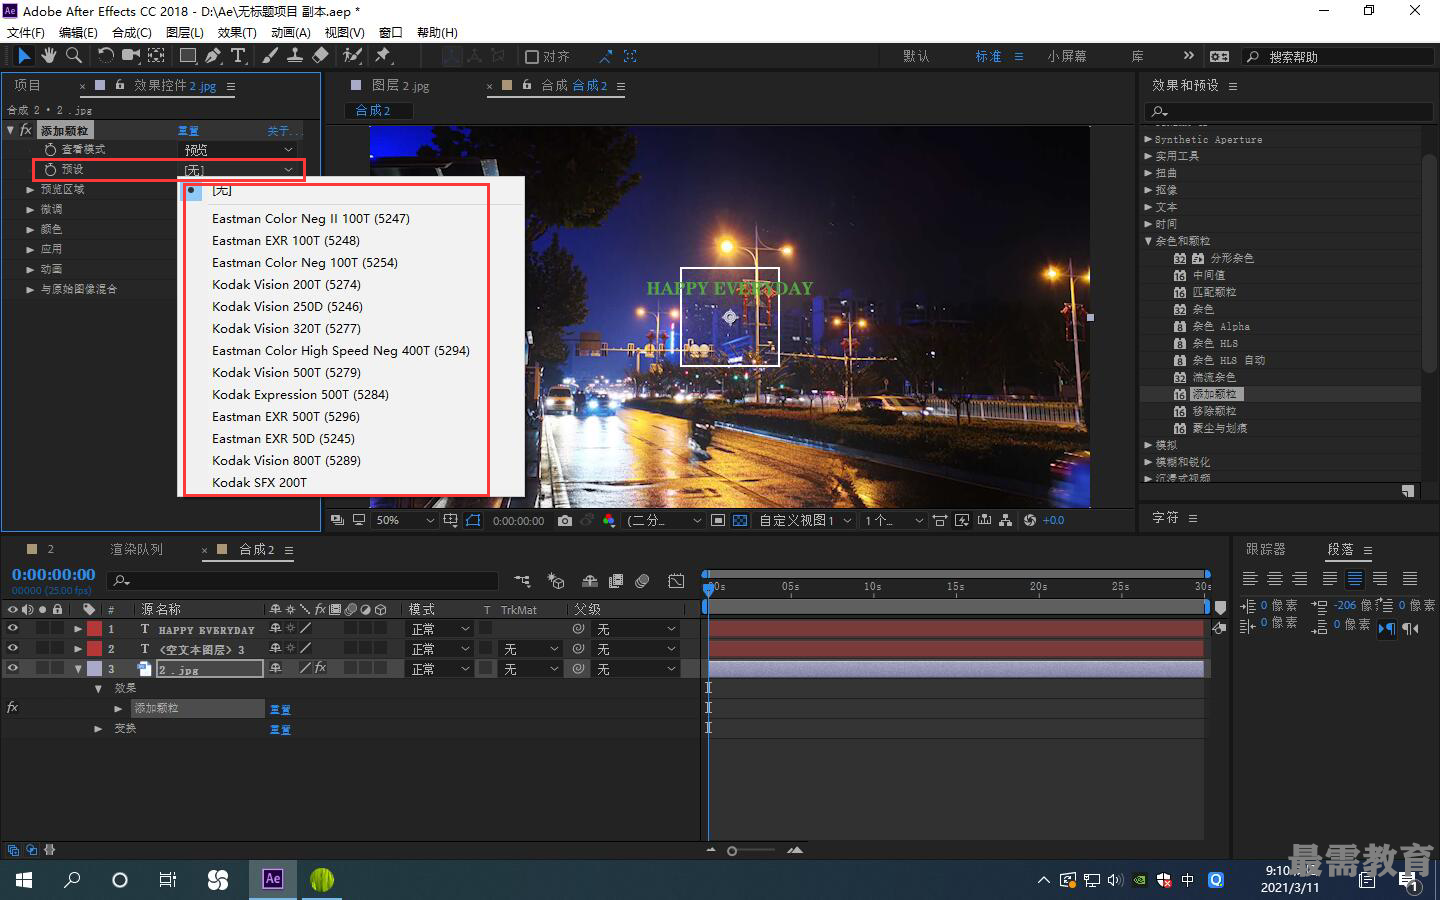This screenshot has height=900, width=1440.
Task: Toggle the stopwatch for 查看模式
Action: (50, 149)
